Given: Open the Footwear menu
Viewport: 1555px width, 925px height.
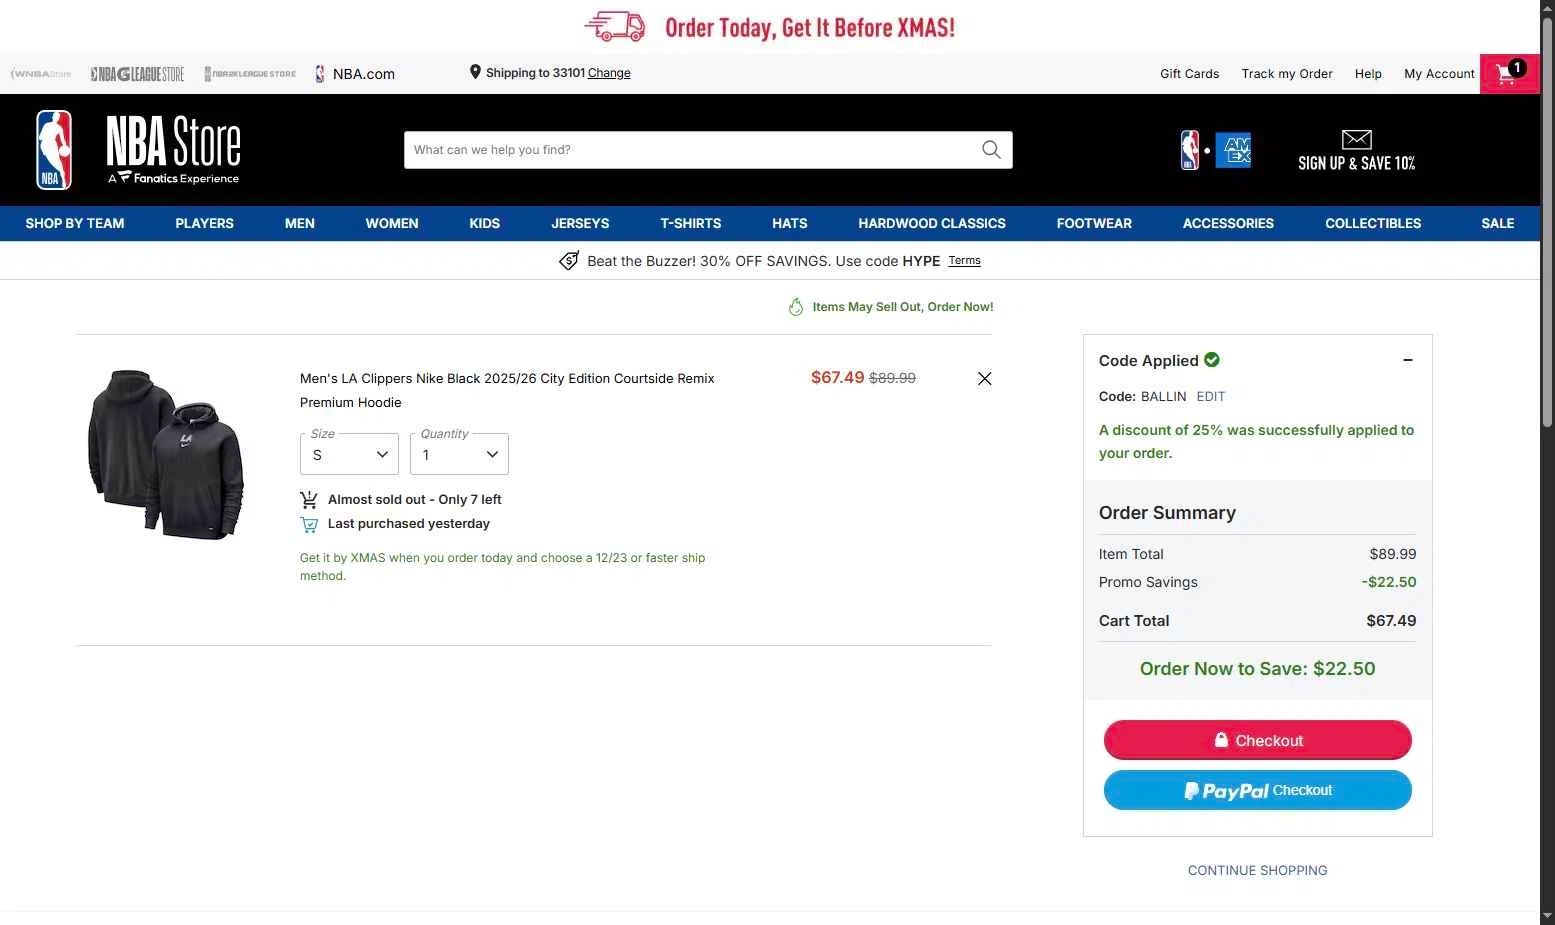Looking at the screenshot, I should (1094, 223).
